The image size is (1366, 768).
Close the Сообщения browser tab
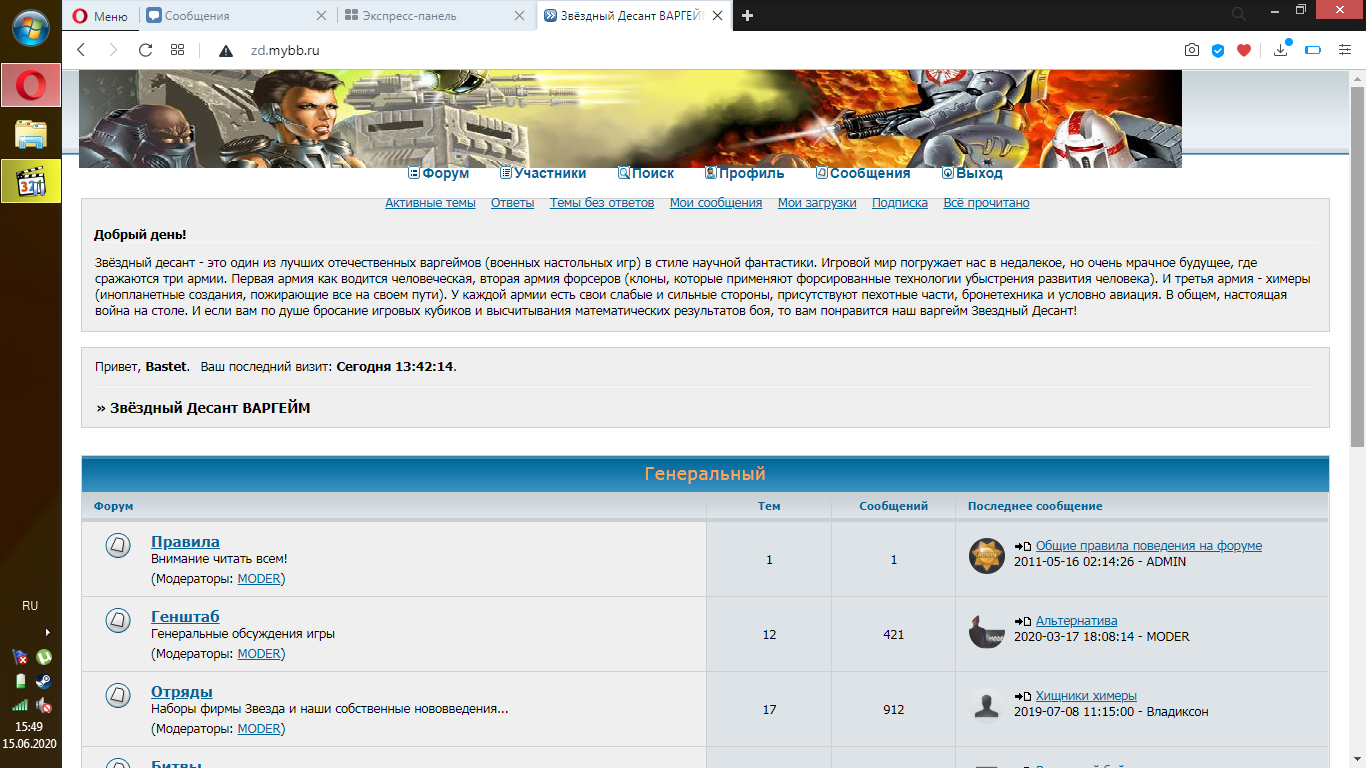click(x=321, y=15)
